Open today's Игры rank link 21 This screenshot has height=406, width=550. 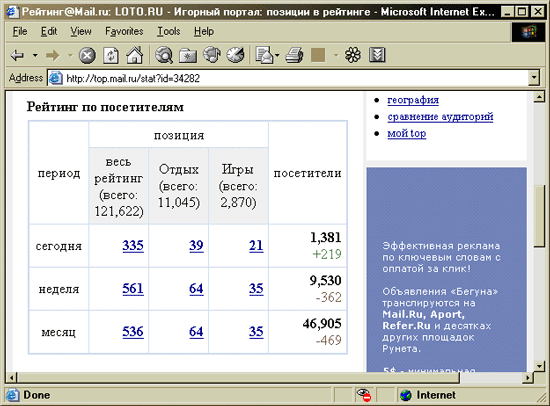[x=256, y=245]
